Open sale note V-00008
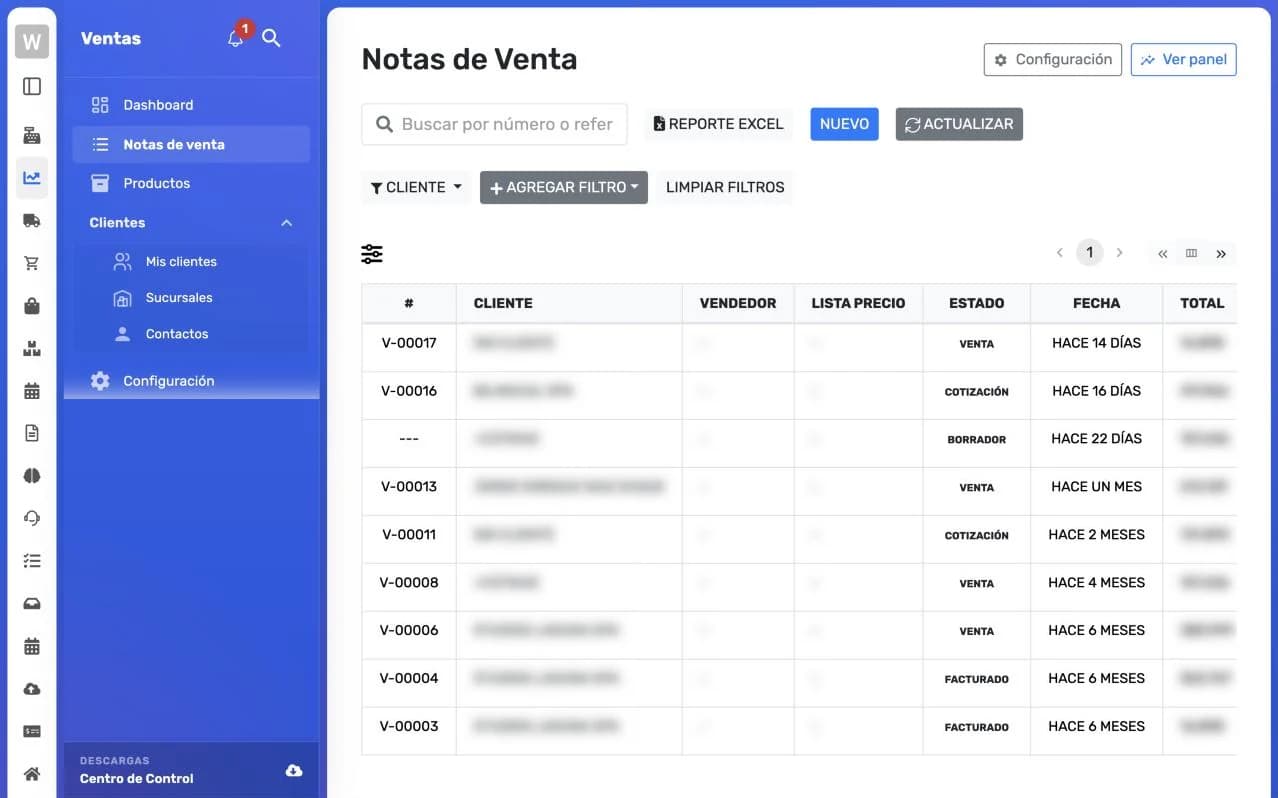This screenshot has height=798, width=1278. pos(409,583)
